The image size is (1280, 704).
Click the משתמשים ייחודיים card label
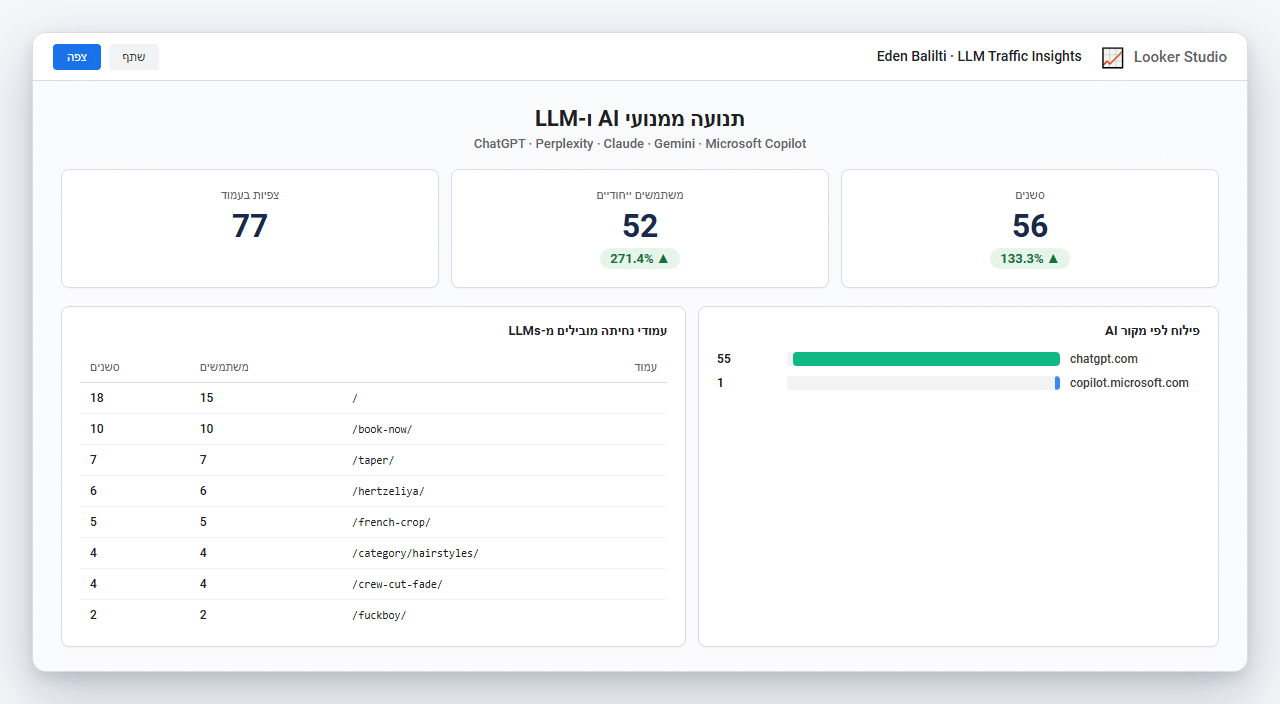(x=640, y=195)
